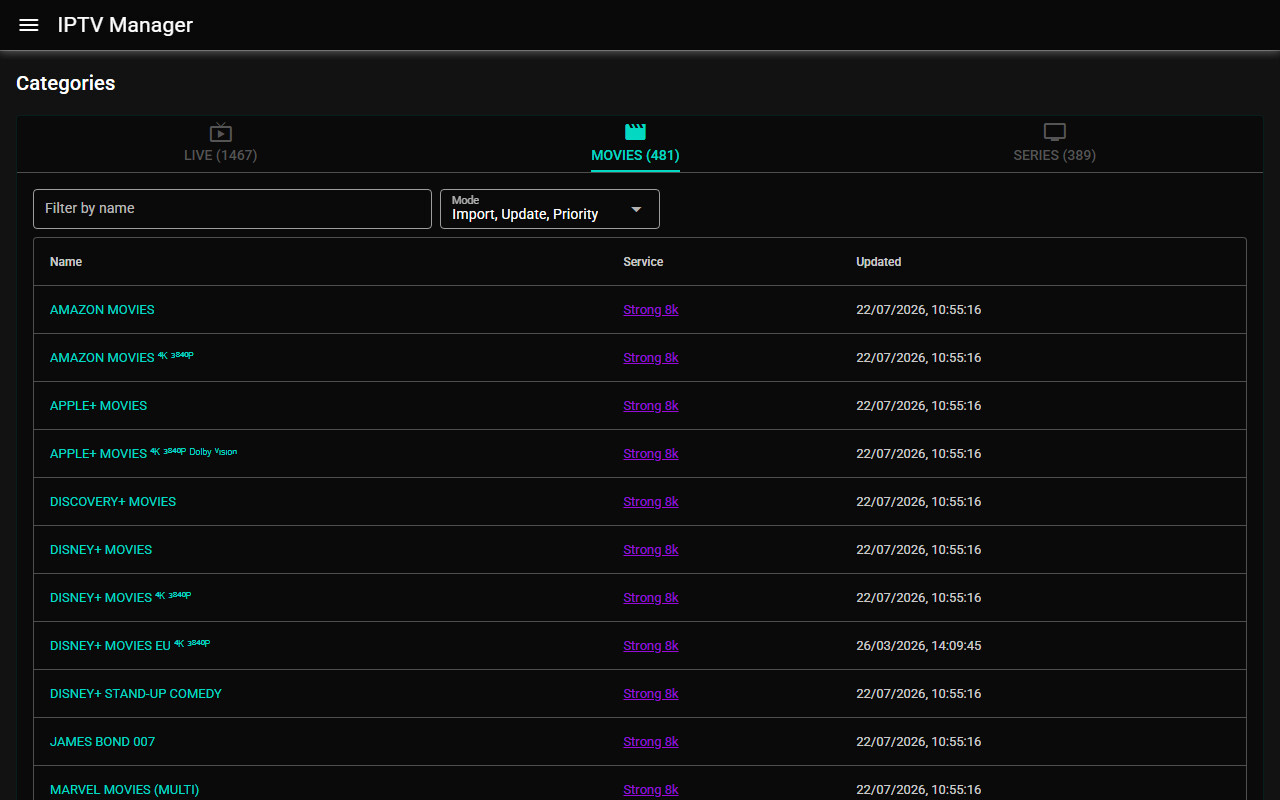The height and width of the screenshot is (800, 1280).
Task: Click the 26/03/2026, 14:09:45 updated timestamp
Action: 919,646
